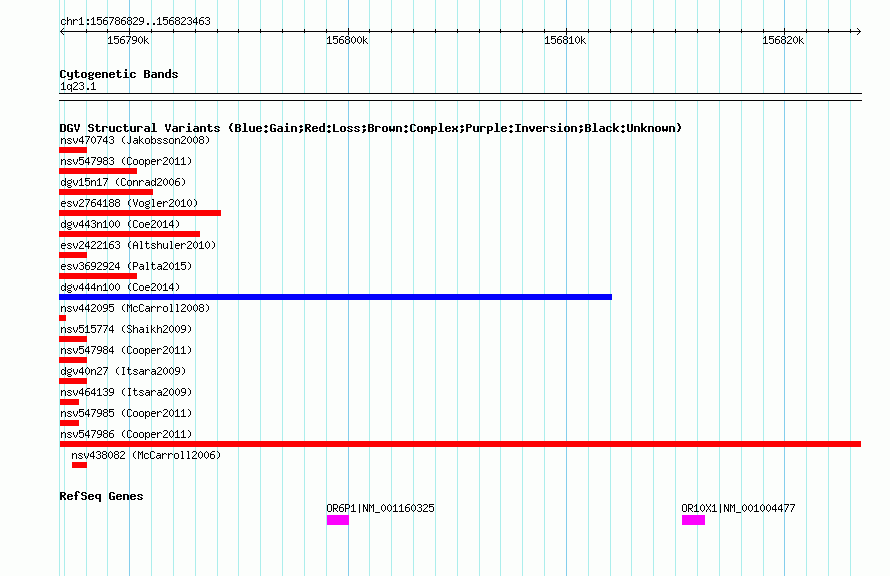Select the red bar under nsv547985
890x576 pixels.
pyautogui.click(x=69, y=423)
